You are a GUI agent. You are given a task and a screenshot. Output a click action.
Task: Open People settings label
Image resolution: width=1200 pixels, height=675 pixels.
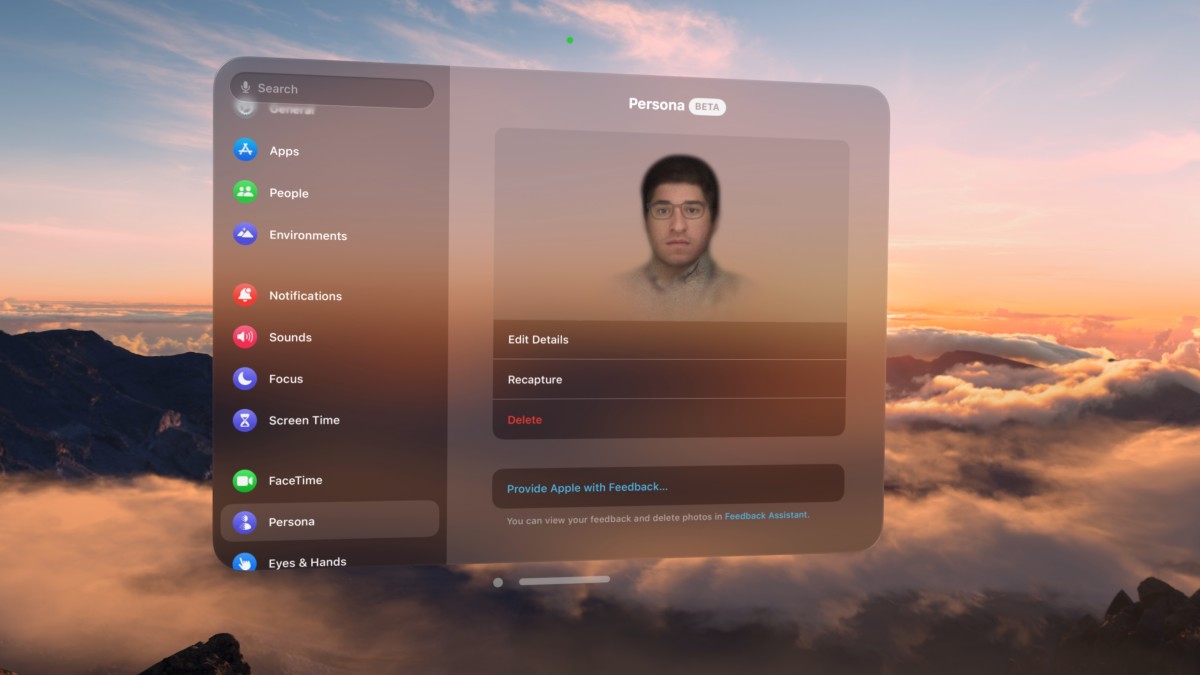(289, 193)
